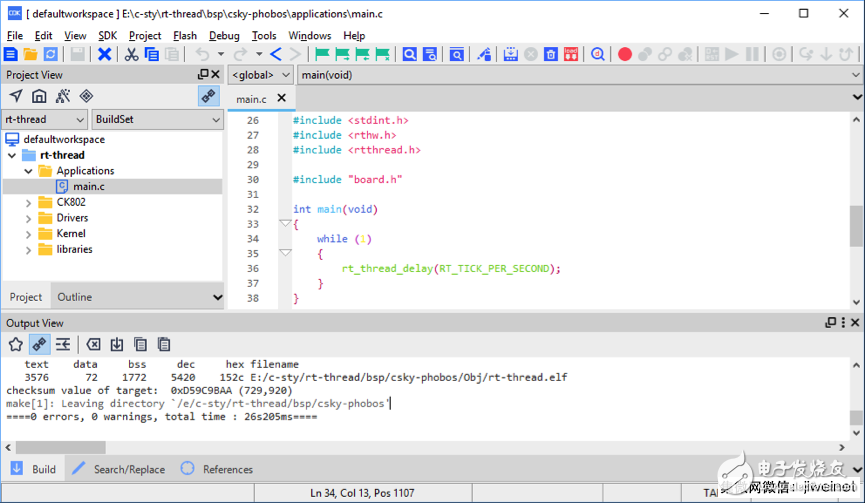Open the BuildSet configuration dropdown
The width and height of the screenshot is (865, 503).
[157, 119]
